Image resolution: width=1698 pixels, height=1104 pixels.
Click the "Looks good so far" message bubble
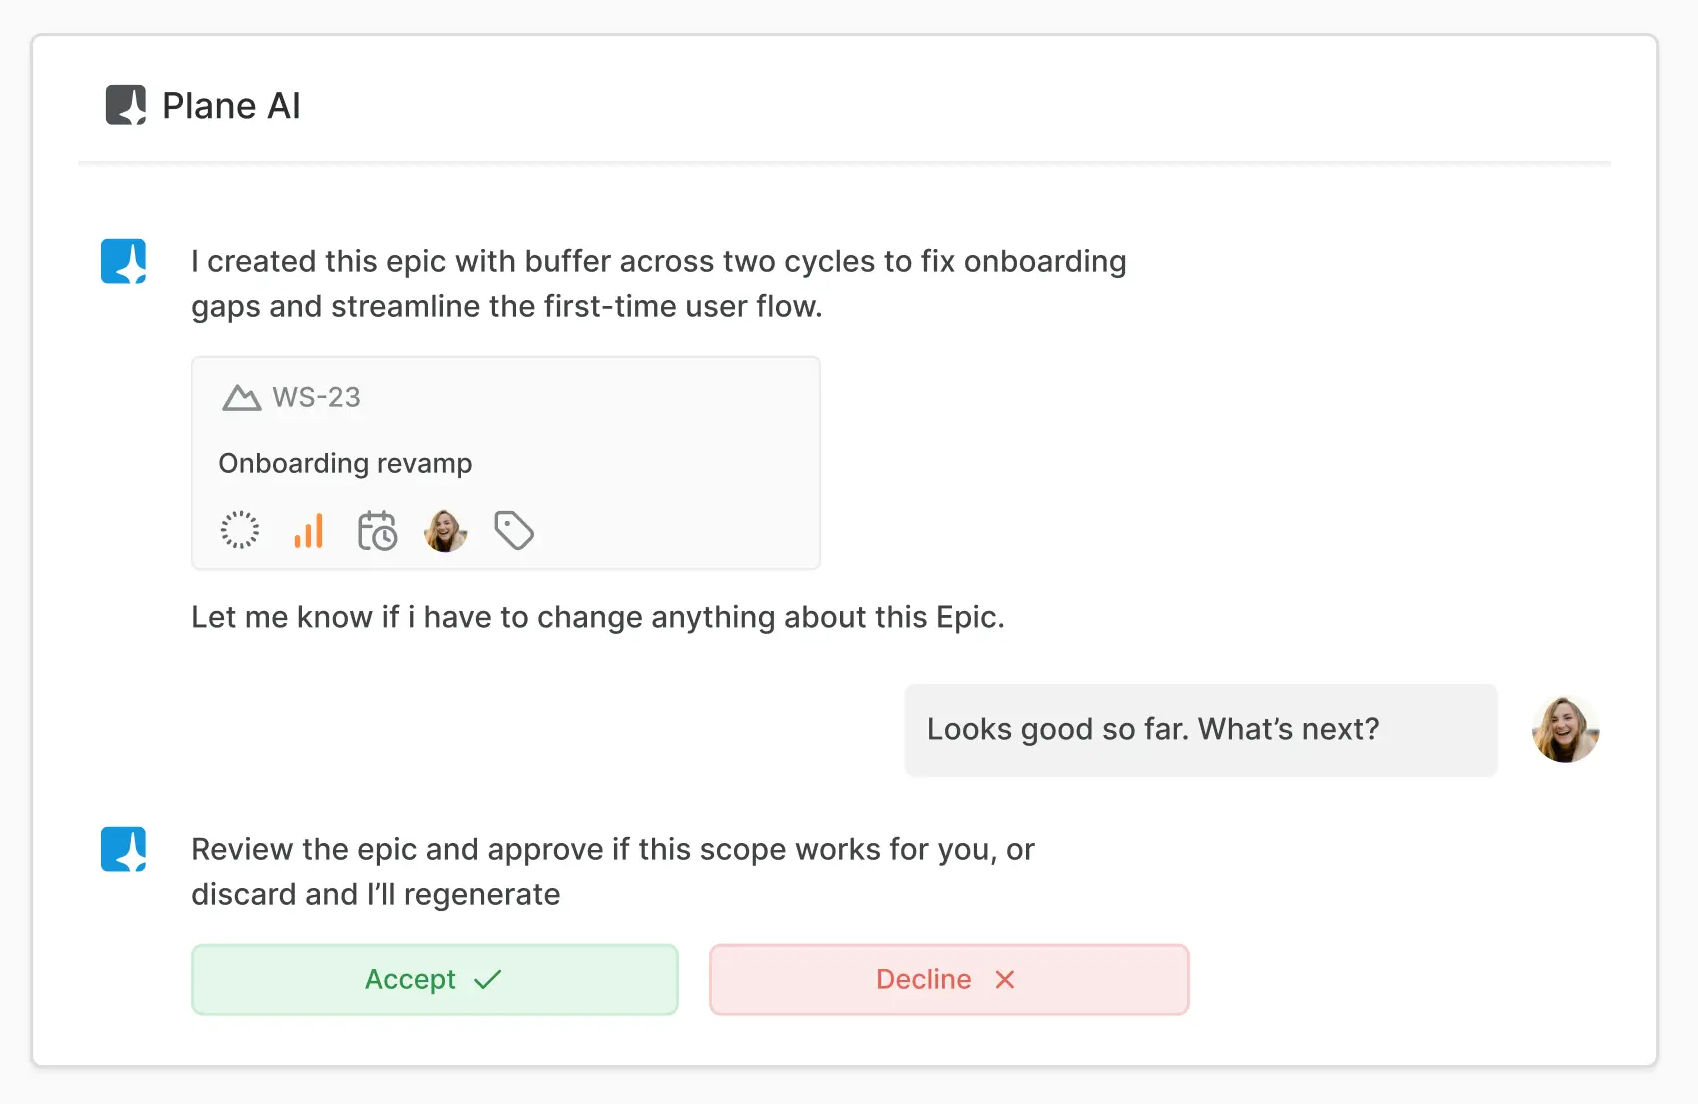click(x=1200, y=730)
